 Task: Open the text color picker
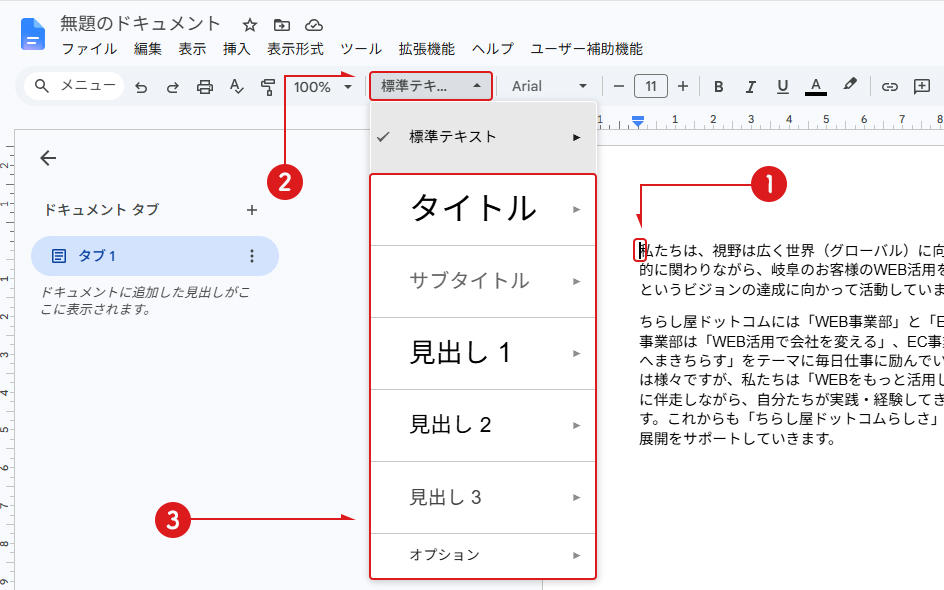816,87
